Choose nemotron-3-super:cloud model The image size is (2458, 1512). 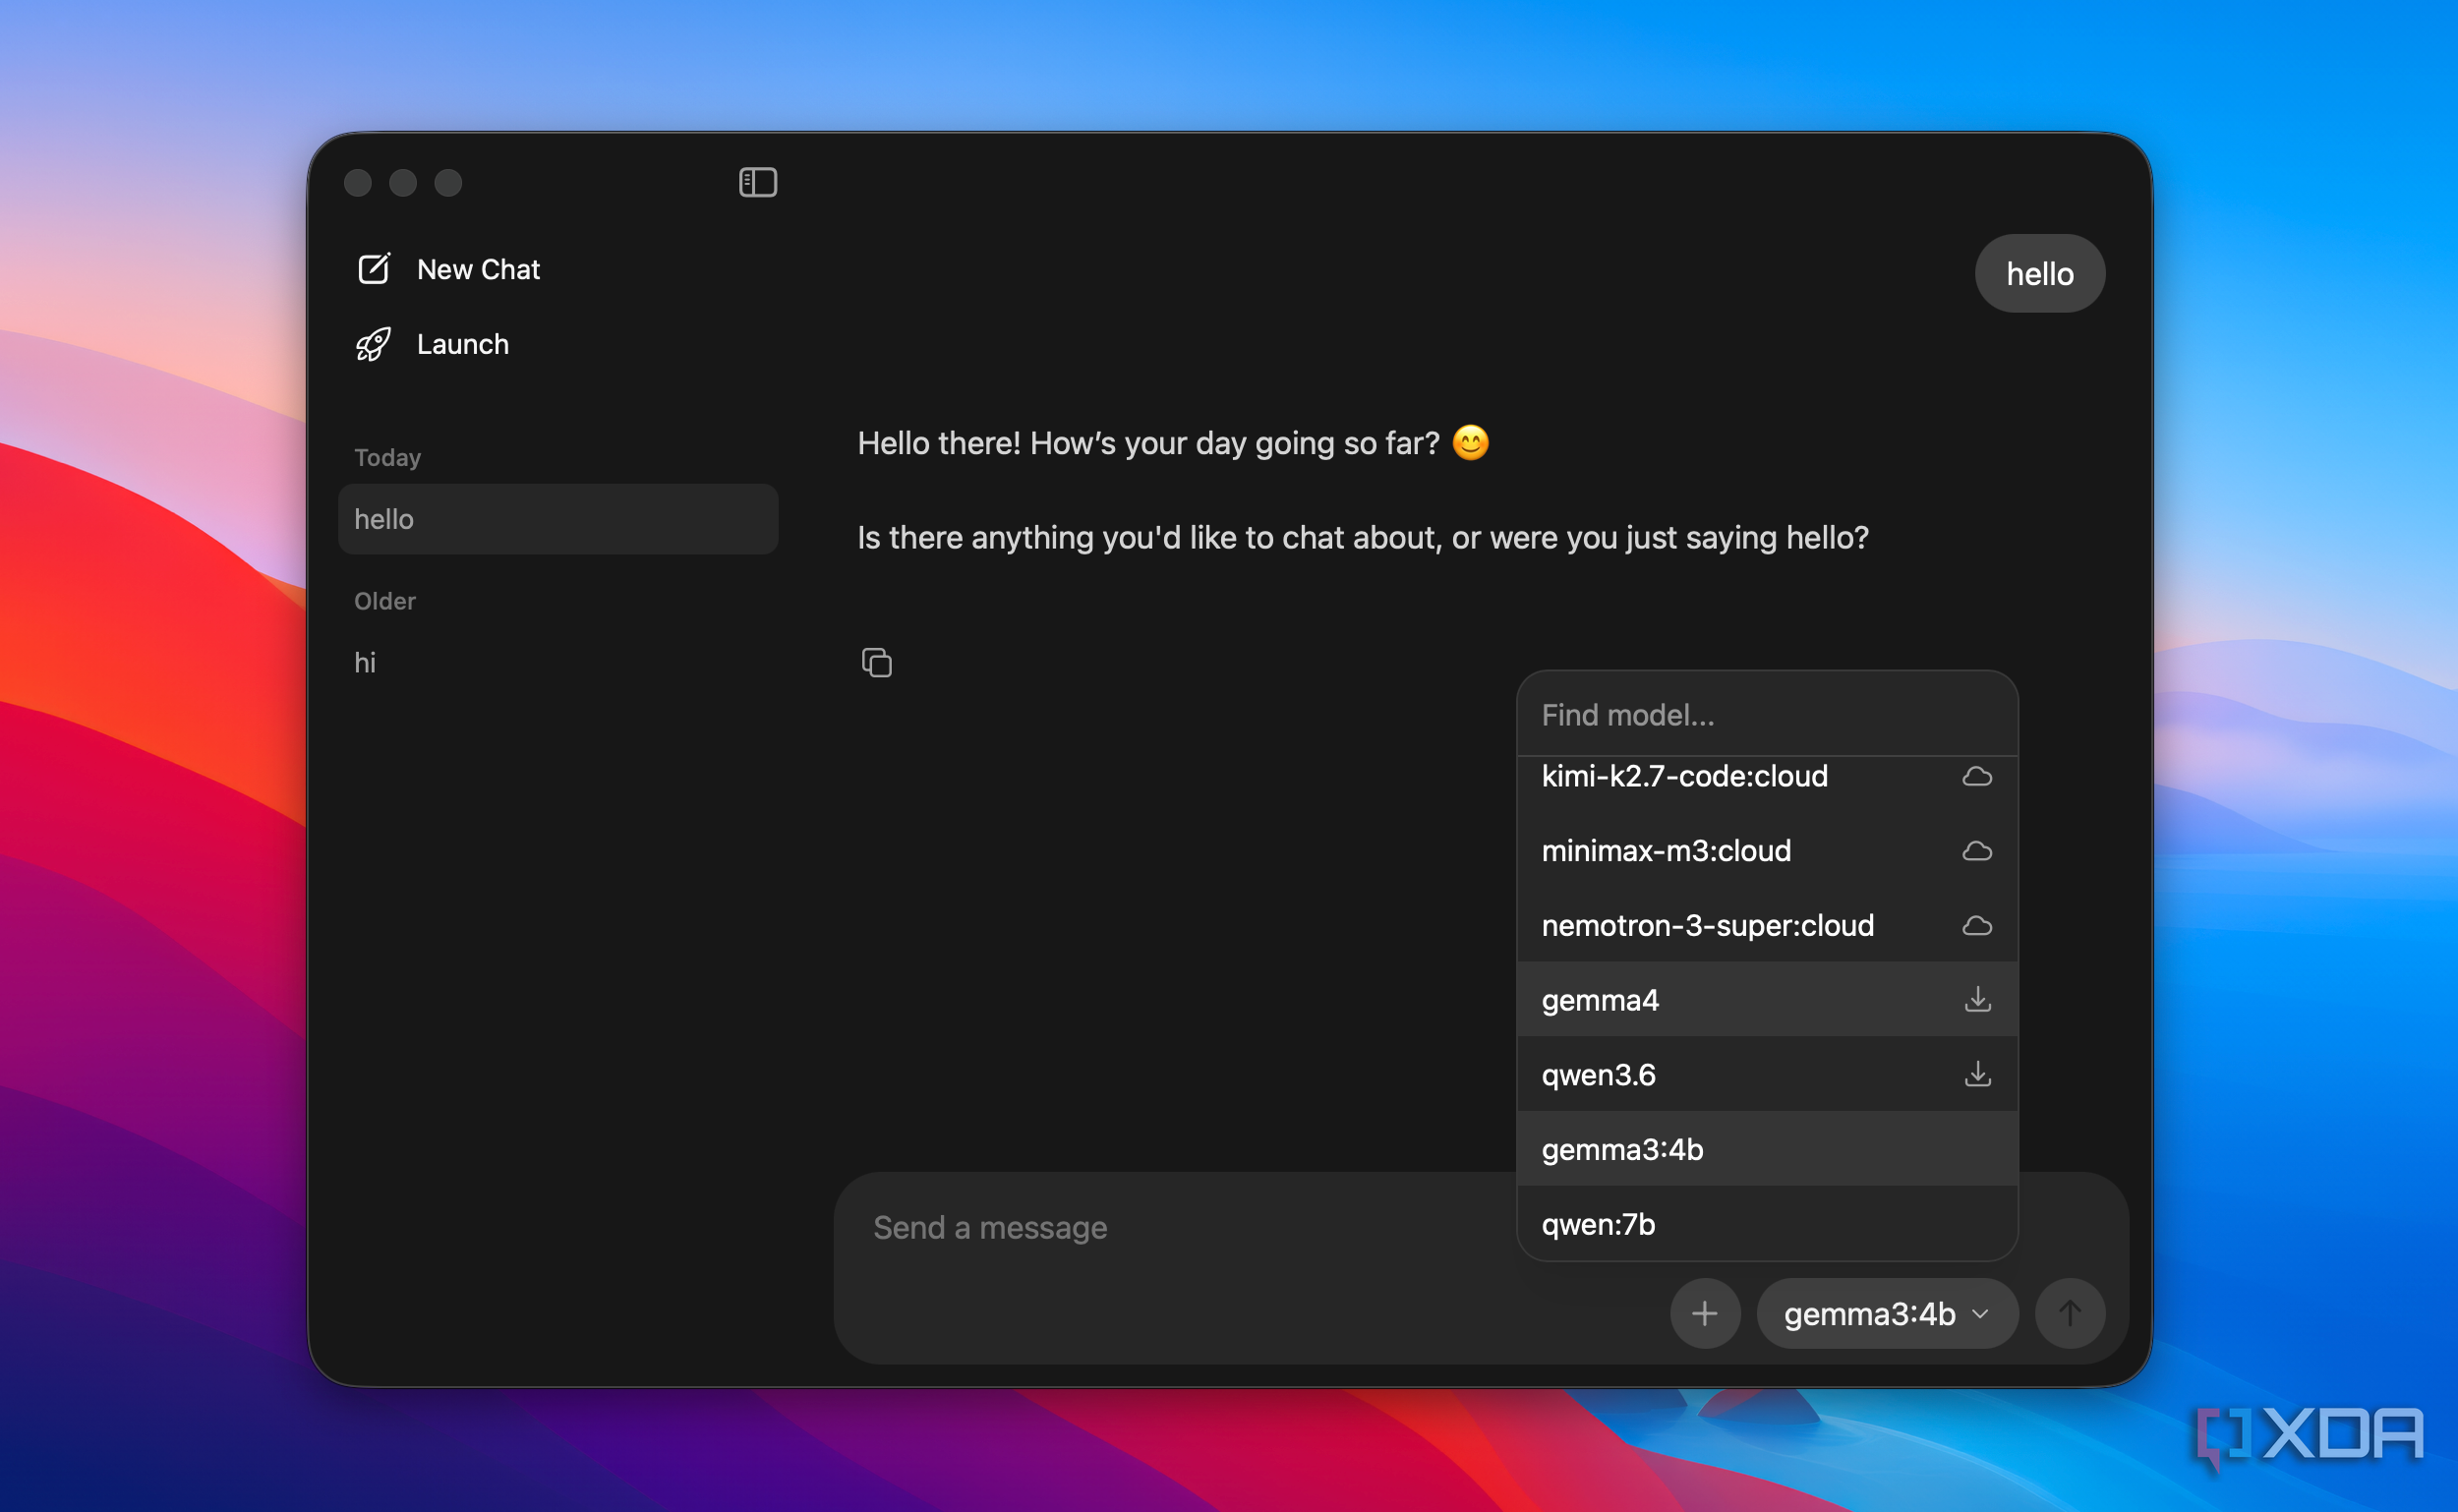click(x=1767, y=926)
